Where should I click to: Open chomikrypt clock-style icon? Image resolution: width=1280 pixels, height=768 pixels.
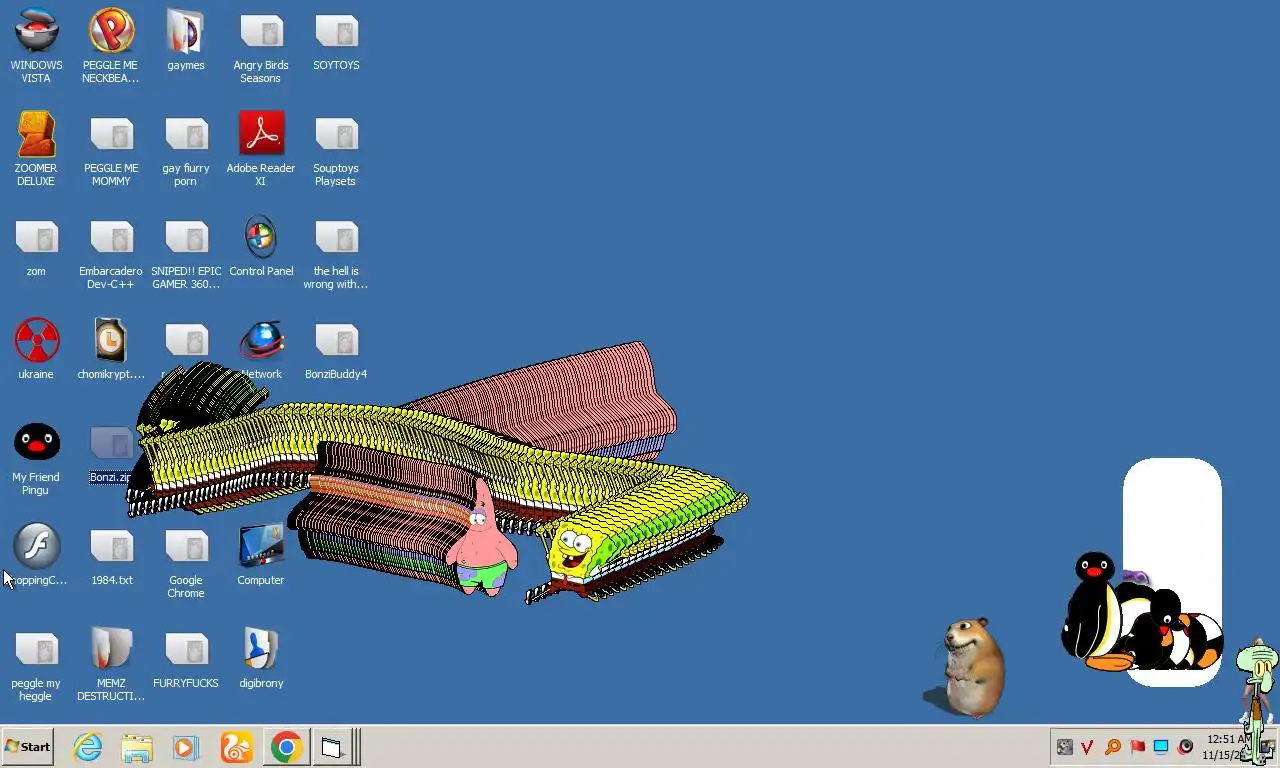[111, 349]
